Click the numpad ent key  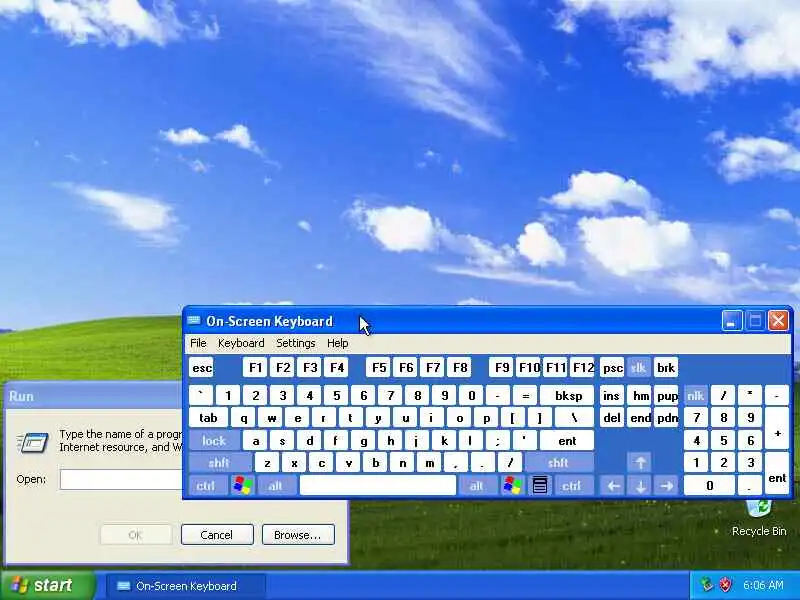click(x=777, y=474)
